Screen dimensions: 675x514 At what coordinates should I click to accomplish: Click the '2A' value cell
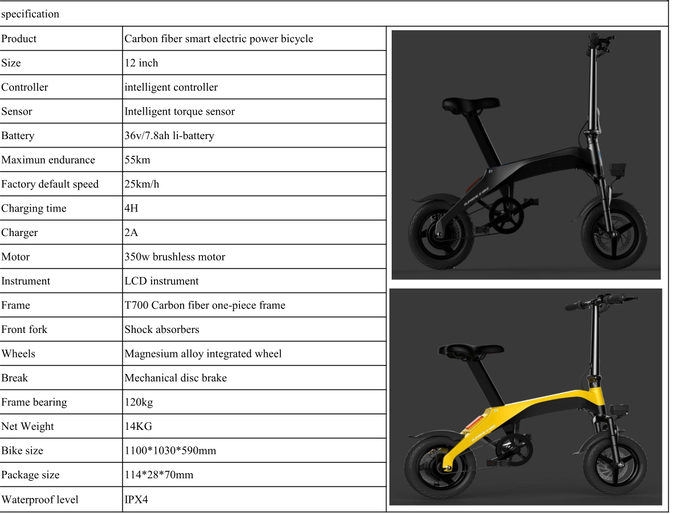click(x=254, y=232)
